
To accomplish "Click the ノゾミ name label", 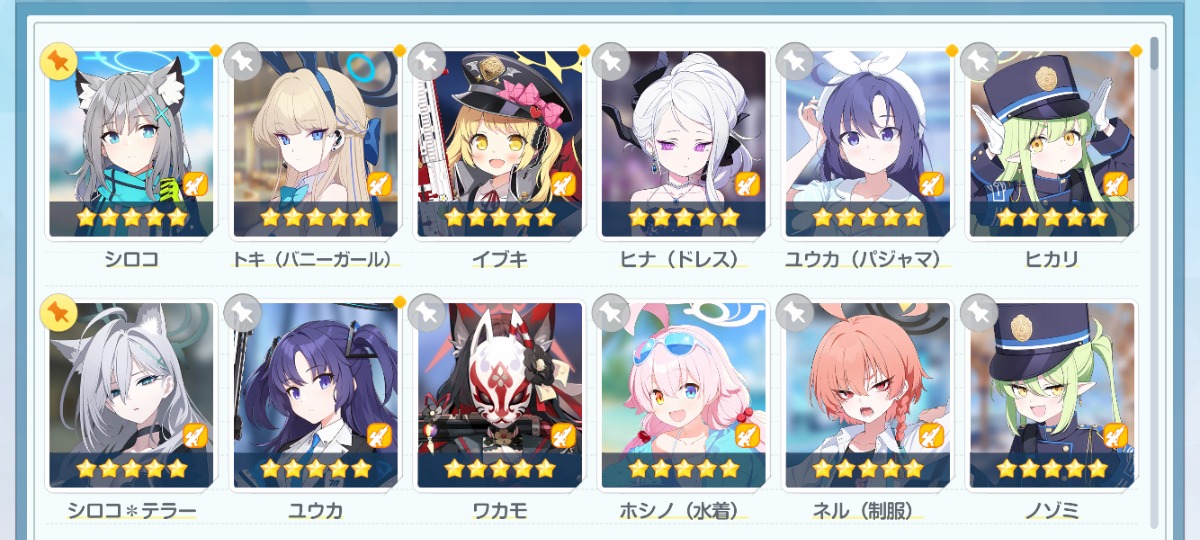I will (x=1051, y=511).
